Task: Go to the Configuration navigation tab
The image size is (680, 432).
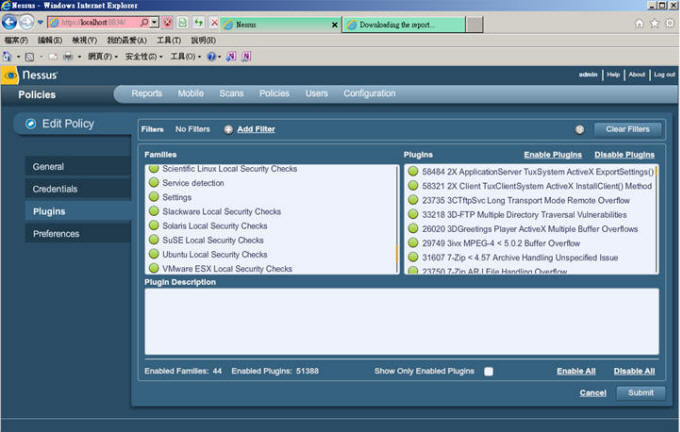Action: [x=369, y=93]
